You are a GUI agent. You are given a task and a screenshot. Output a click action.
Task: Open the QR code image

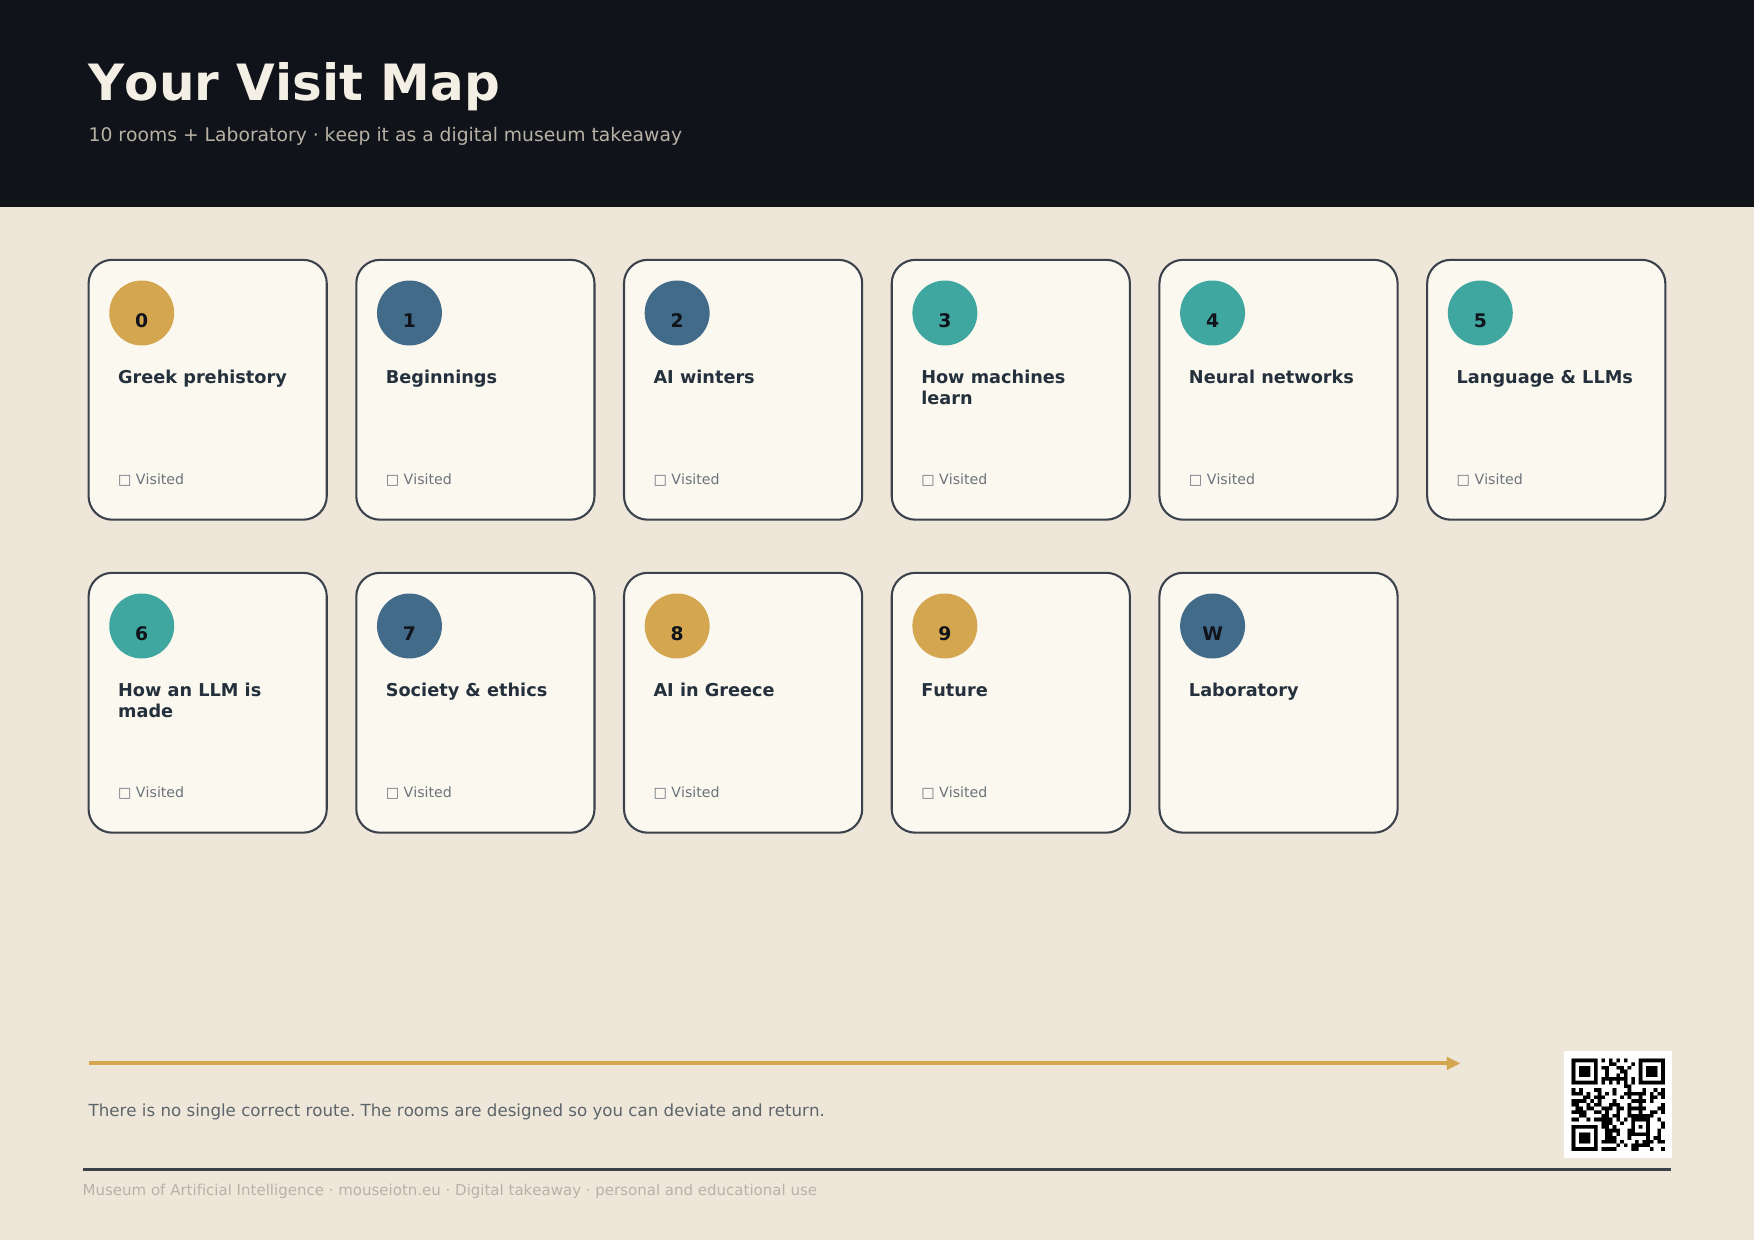tap(1618, 1104)
